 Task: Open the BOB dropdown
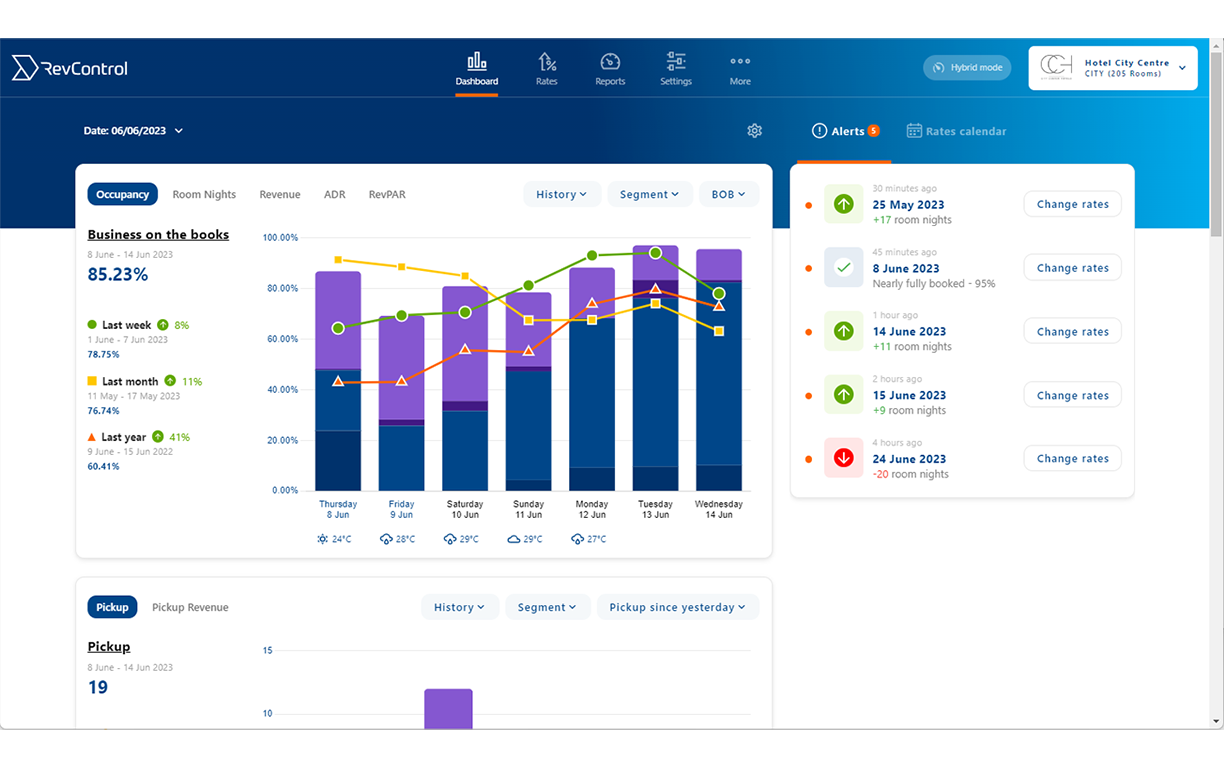(728, 194)
